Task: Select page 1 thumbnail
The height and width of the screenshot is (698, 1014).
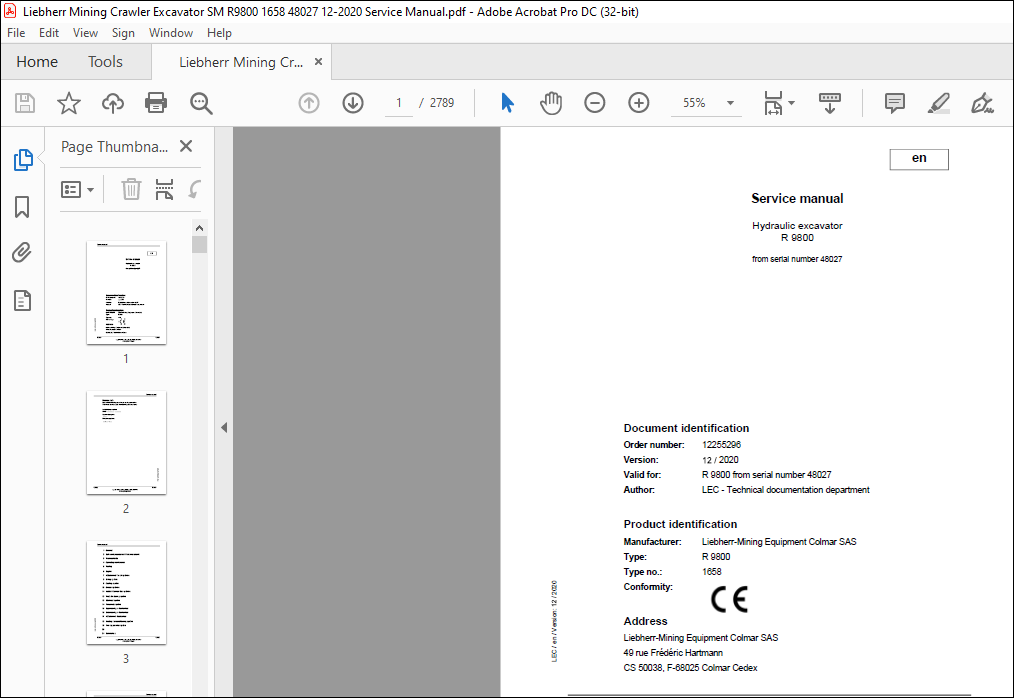Action: (126, 292)
